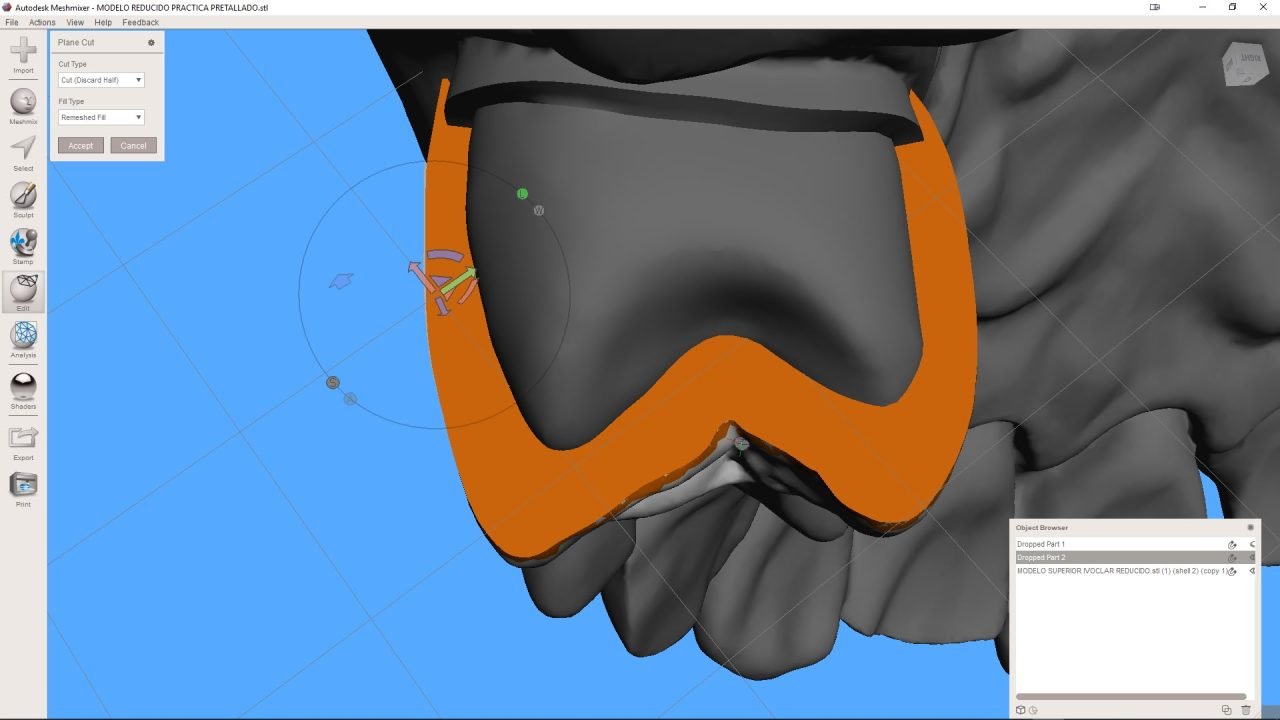Duplicate selected object in Object Browser
This screenshot has width=1280, height=720.
click(1226, 710)
